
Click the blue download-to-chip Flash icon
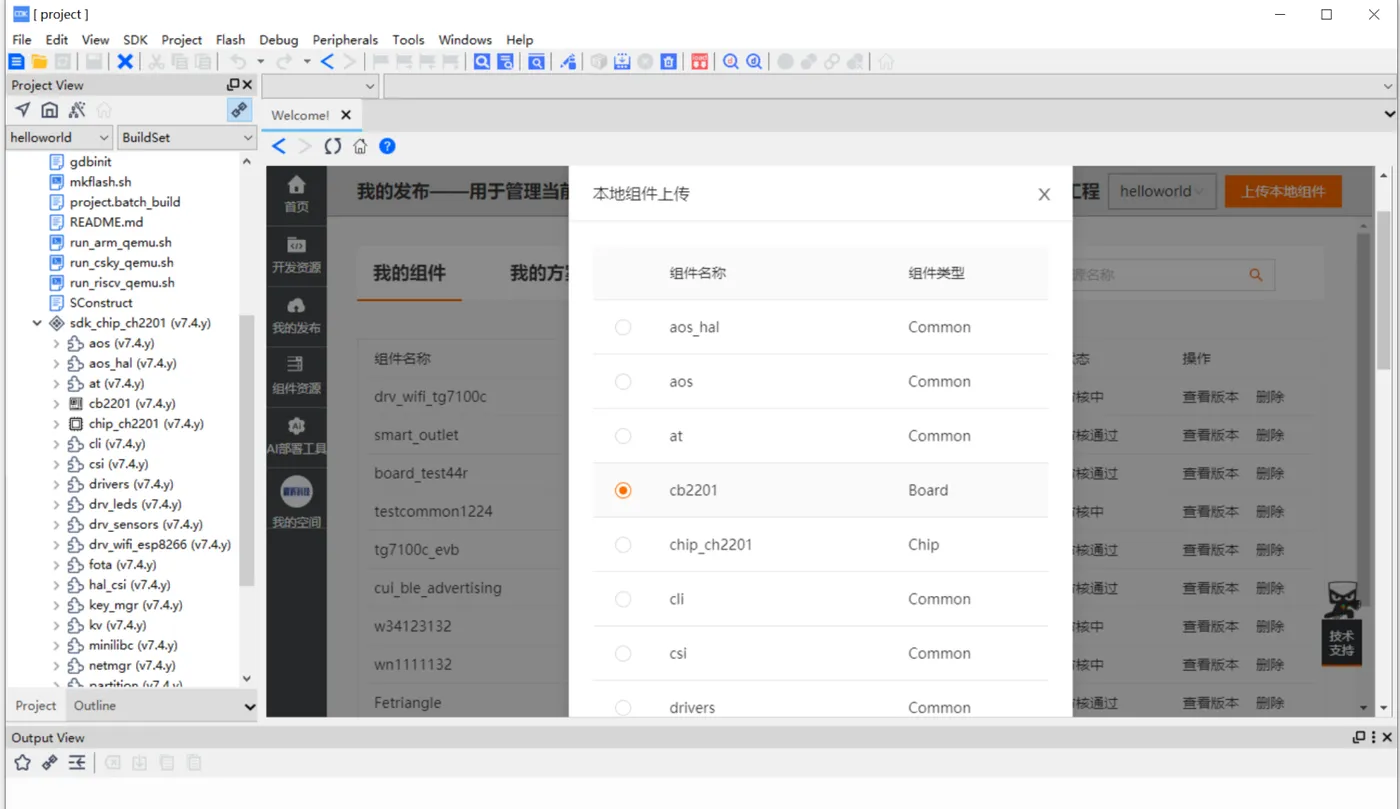(622, 62)
